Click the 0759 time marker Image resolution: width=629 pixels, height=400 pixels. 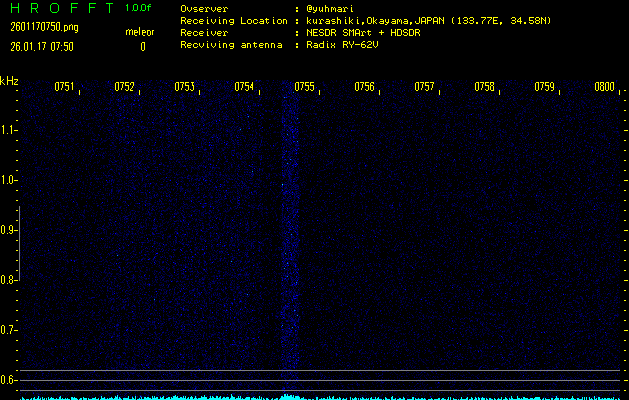[x=544, y=87]
